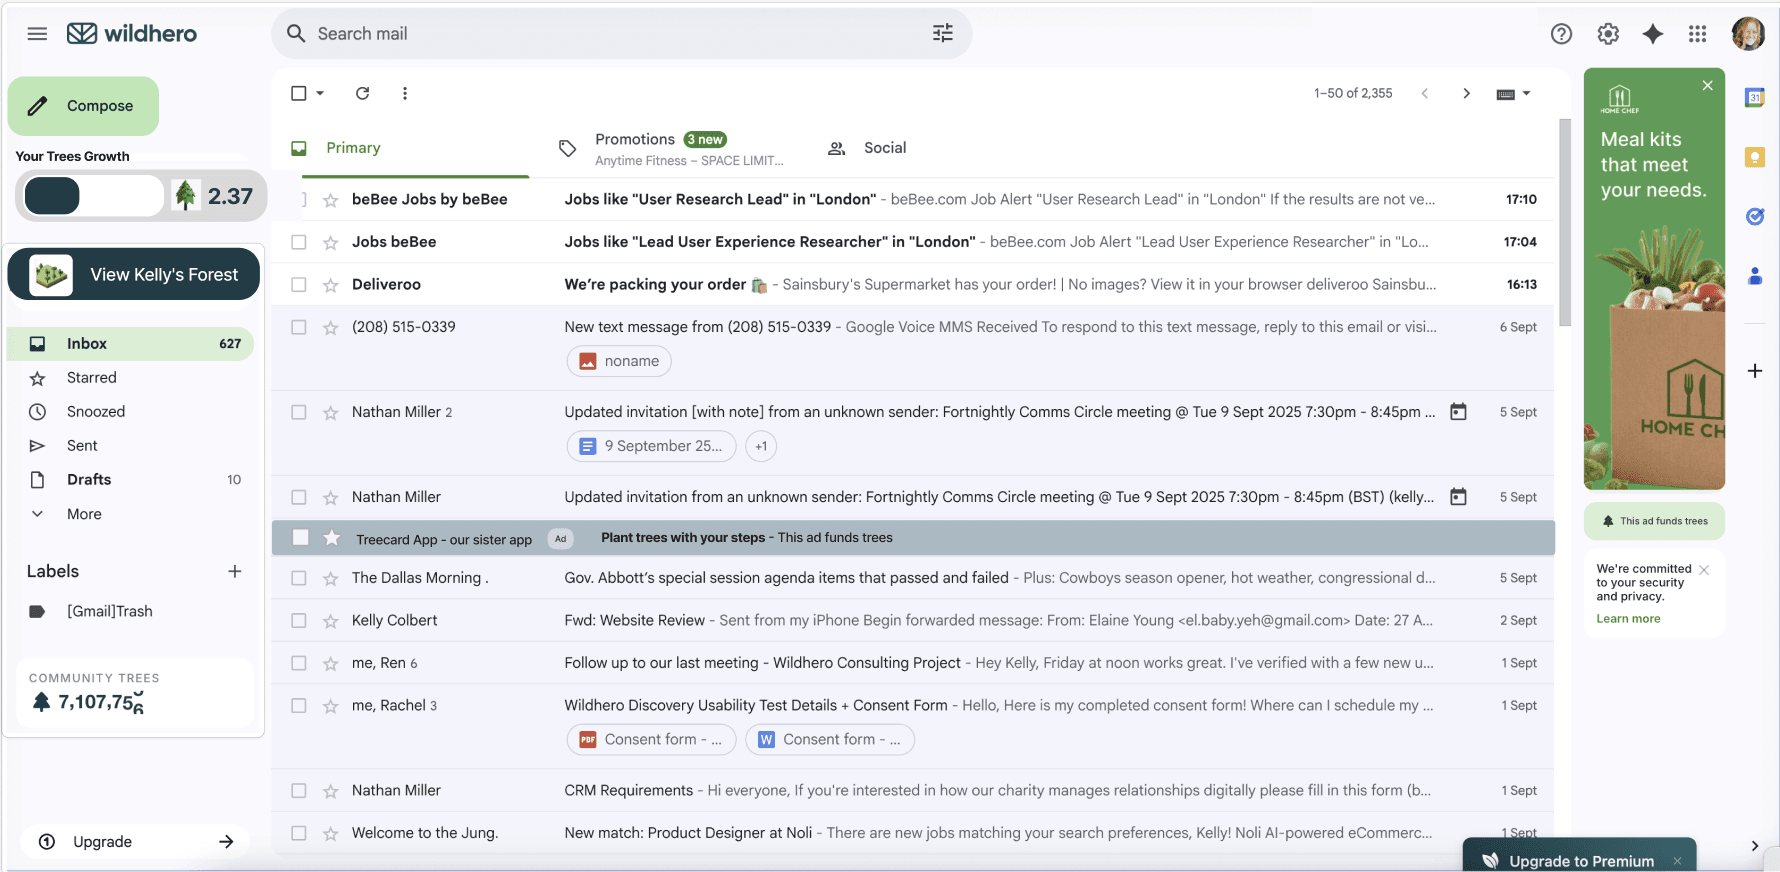Viewport: 1780px width, 872px height.
Task: Show side panel arrow at bottom right
Action: (x=1755, y=846)
